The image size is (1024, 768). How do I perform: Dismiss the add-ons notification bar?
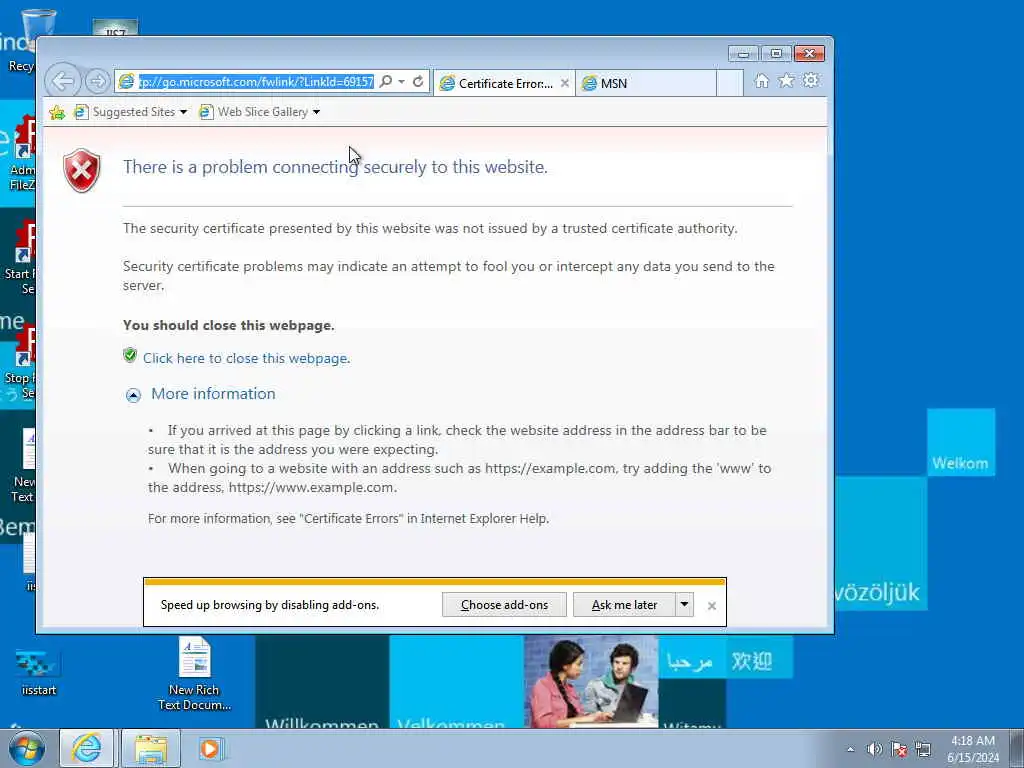pyautogui.click(x=712, y=606)
